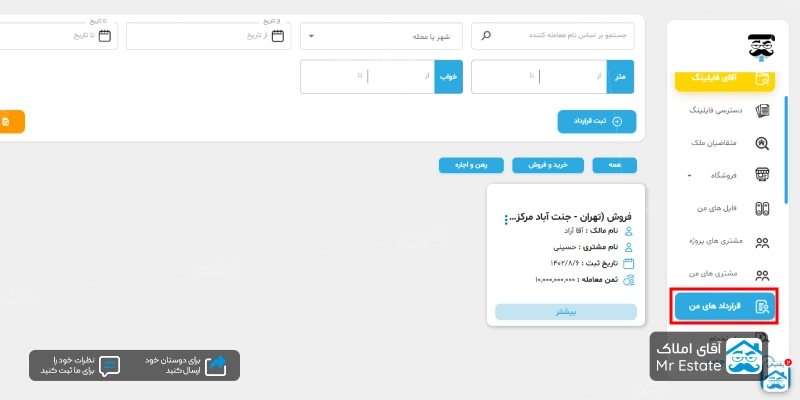Select the خرید و فروش filter tab
The height and width of the screenshot is (400, 800).
click(x=548, y=166)
